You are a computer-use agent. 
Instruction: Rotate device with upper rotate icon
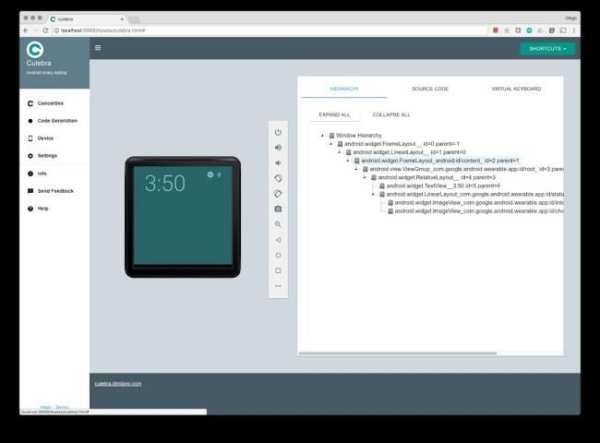tap(278, 178)
